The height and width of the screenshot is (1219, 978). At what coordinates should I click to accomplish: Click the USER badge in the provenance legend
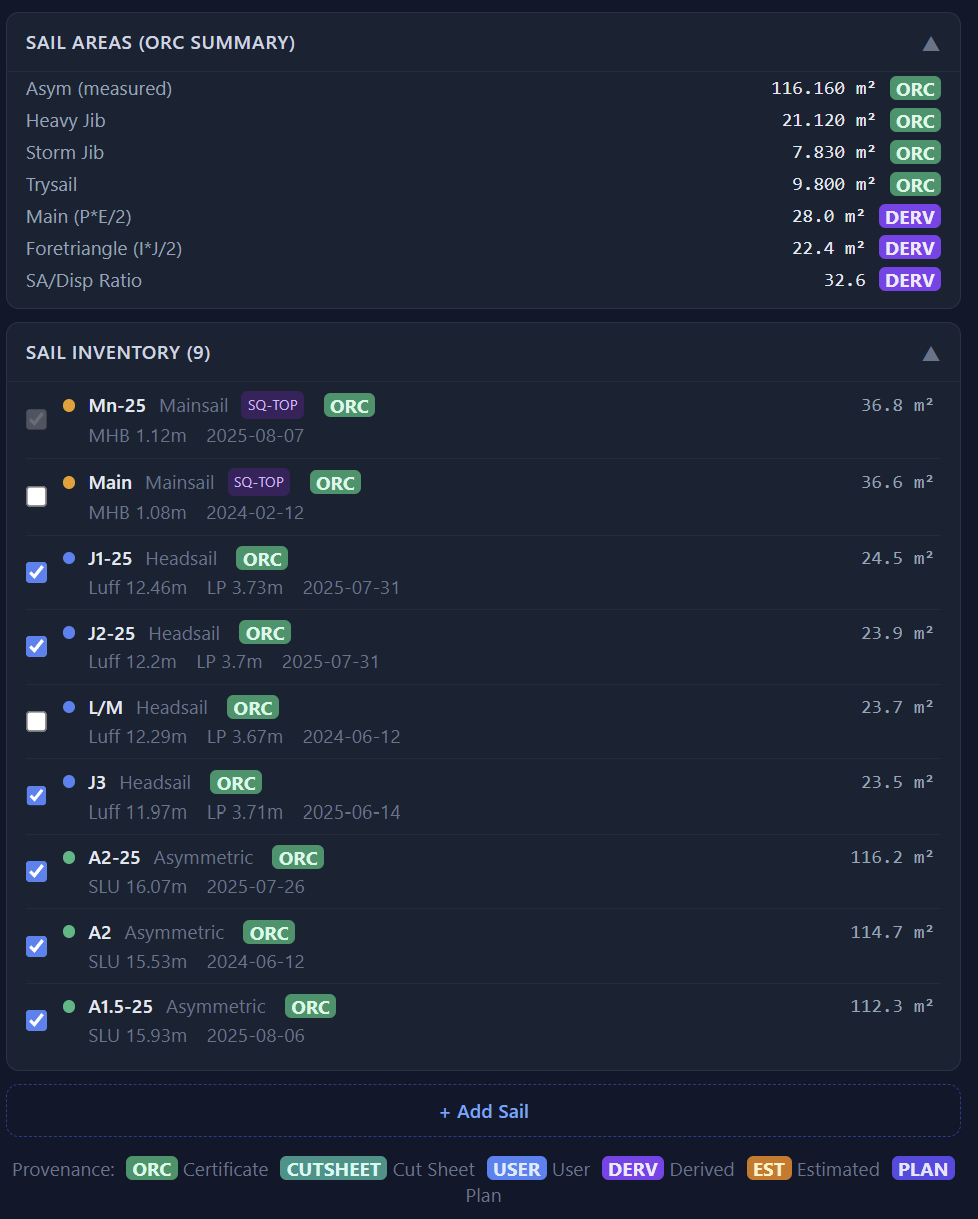(516, 1168)
